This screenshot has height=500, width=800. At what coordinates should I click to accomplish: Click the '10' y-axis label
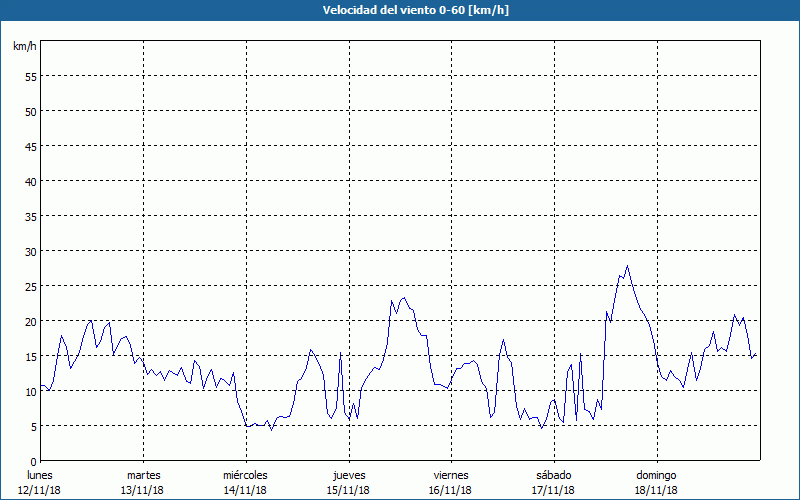coord(31,391)
